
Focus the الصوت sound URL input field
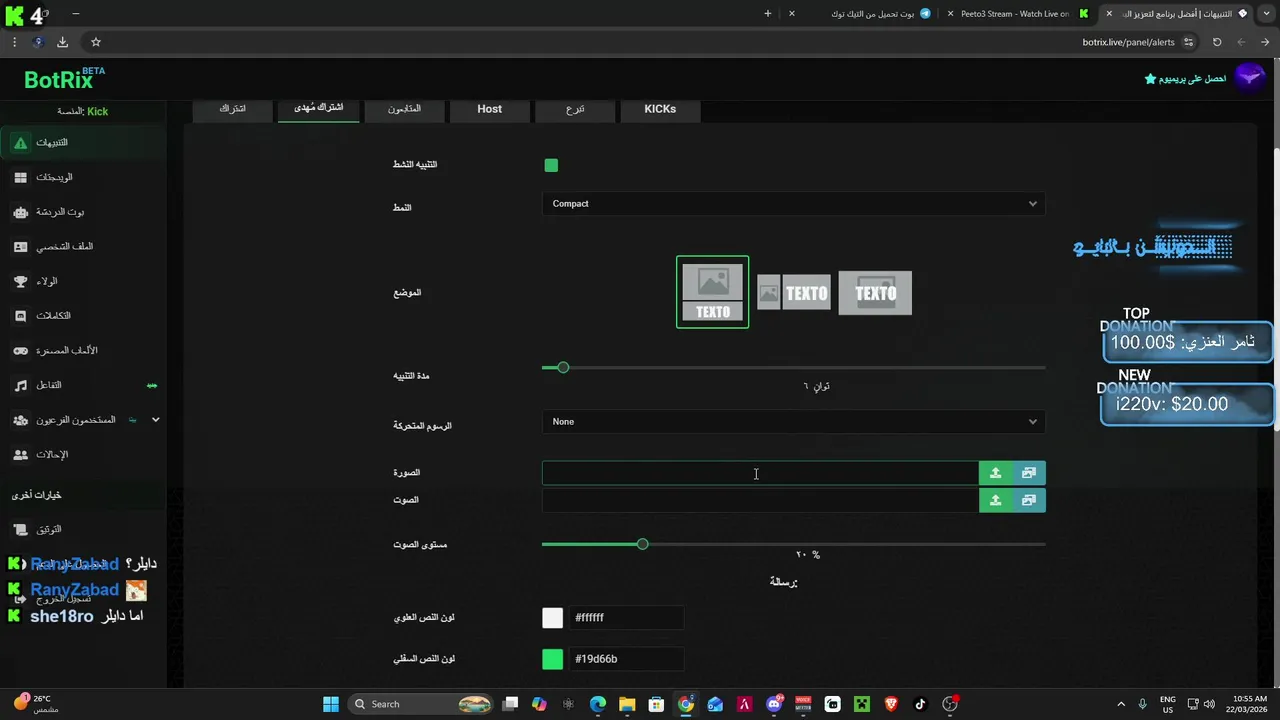tap(760, 500)
